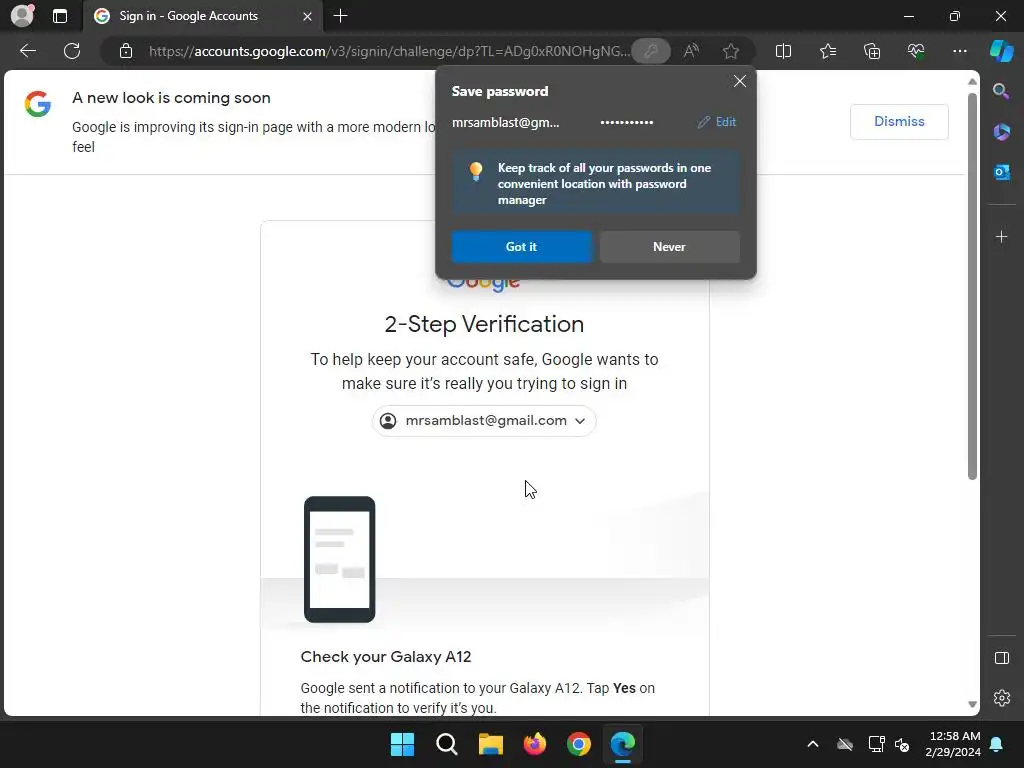This screenshot has height=768, width=1024.
Task: Open File Explorer from taskbar
Action: click(490, 744)
